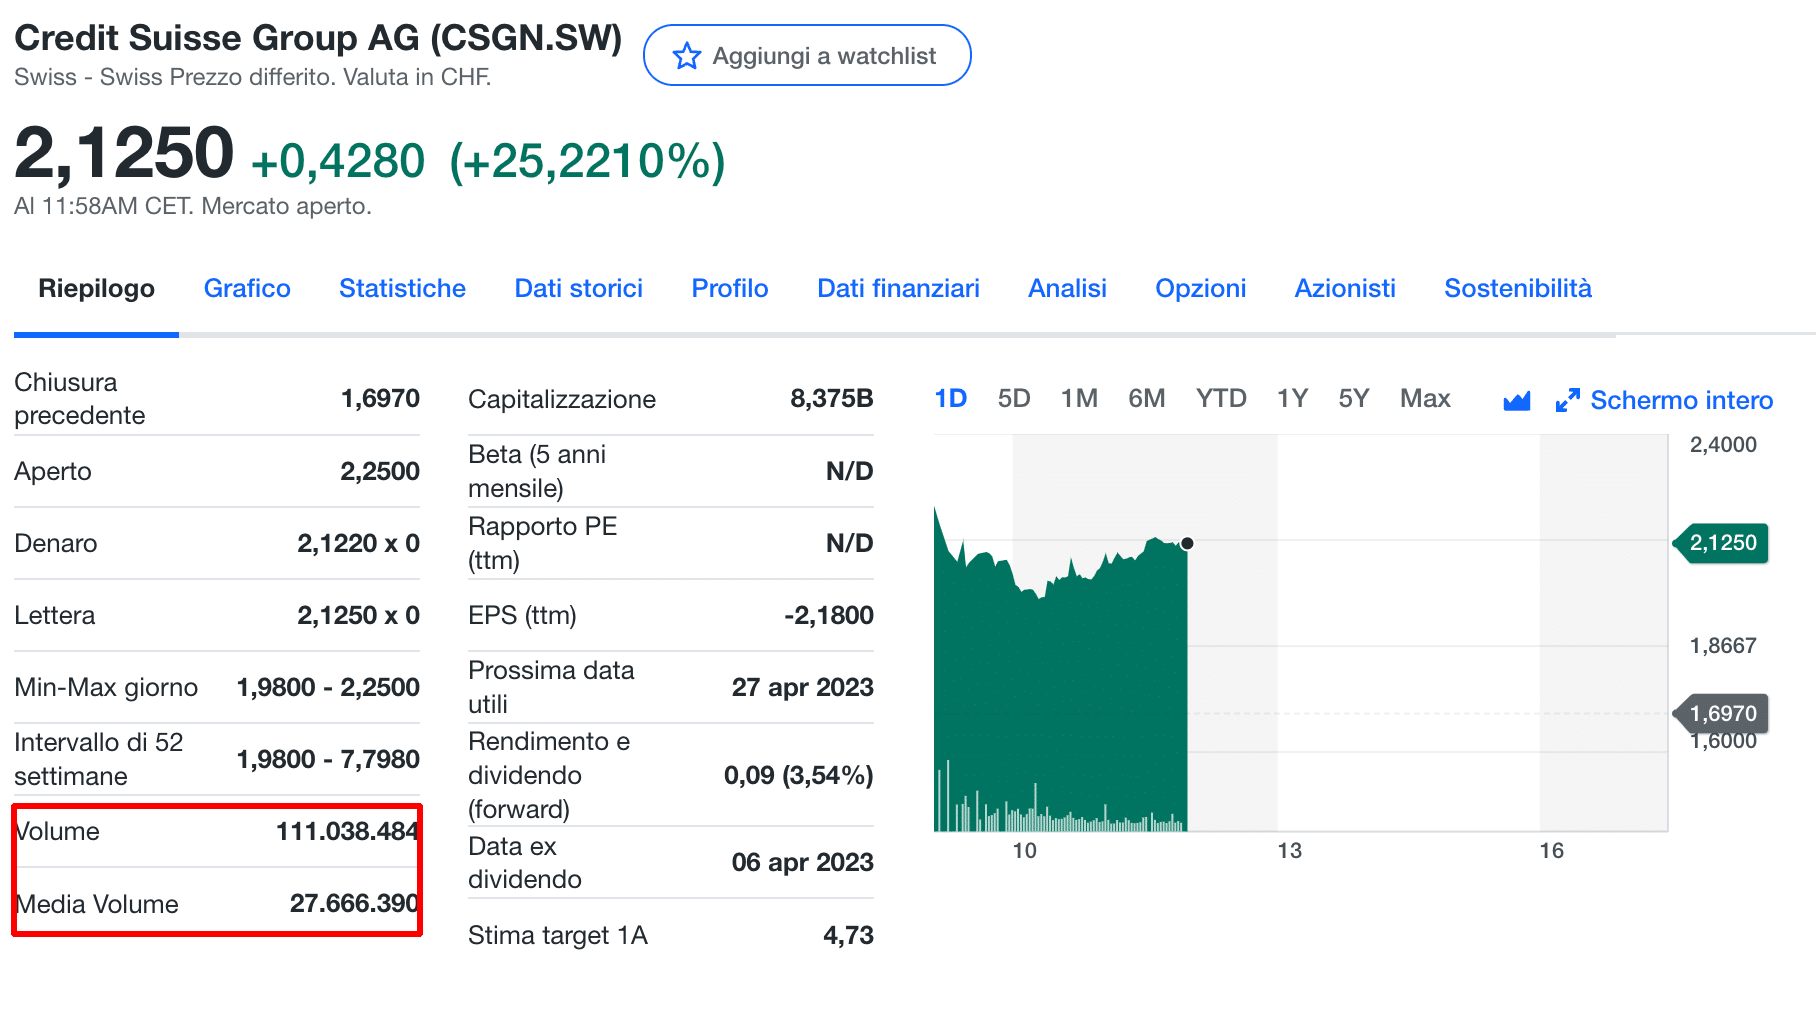Open the Profilo tab
Viewport: 1816px width, 1030px height.
[730, 289]
